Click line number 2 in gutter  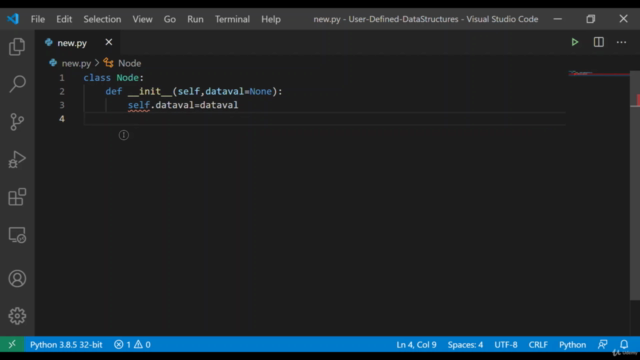coord(62,91)
